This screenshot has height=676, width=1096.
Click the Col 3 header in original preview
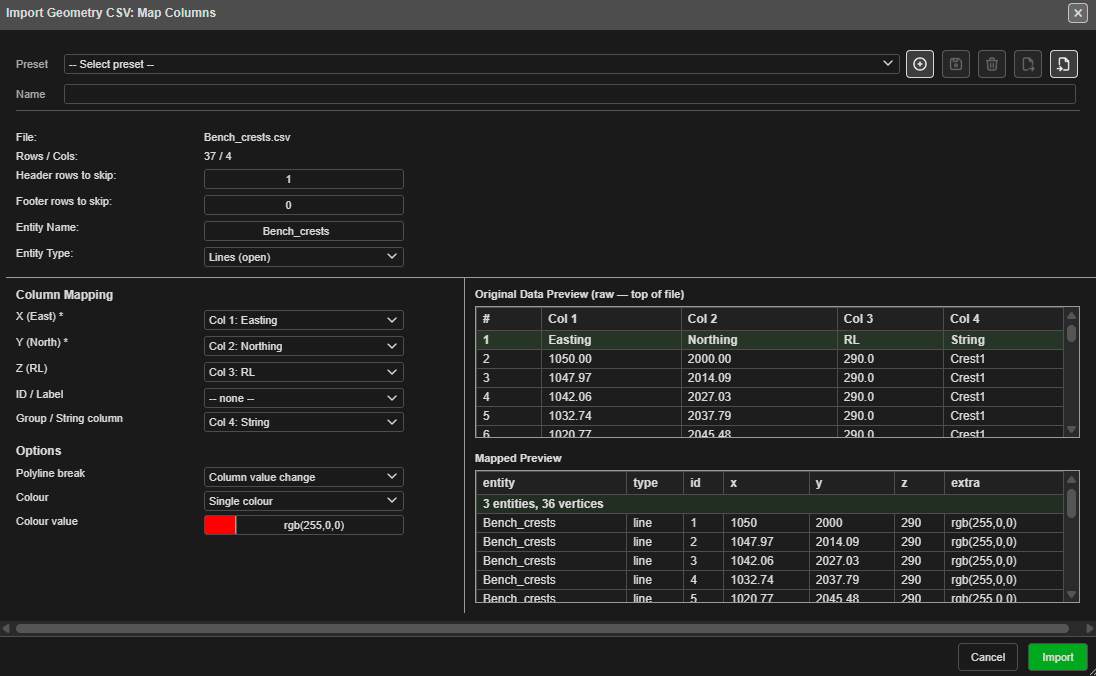[890, 319]
